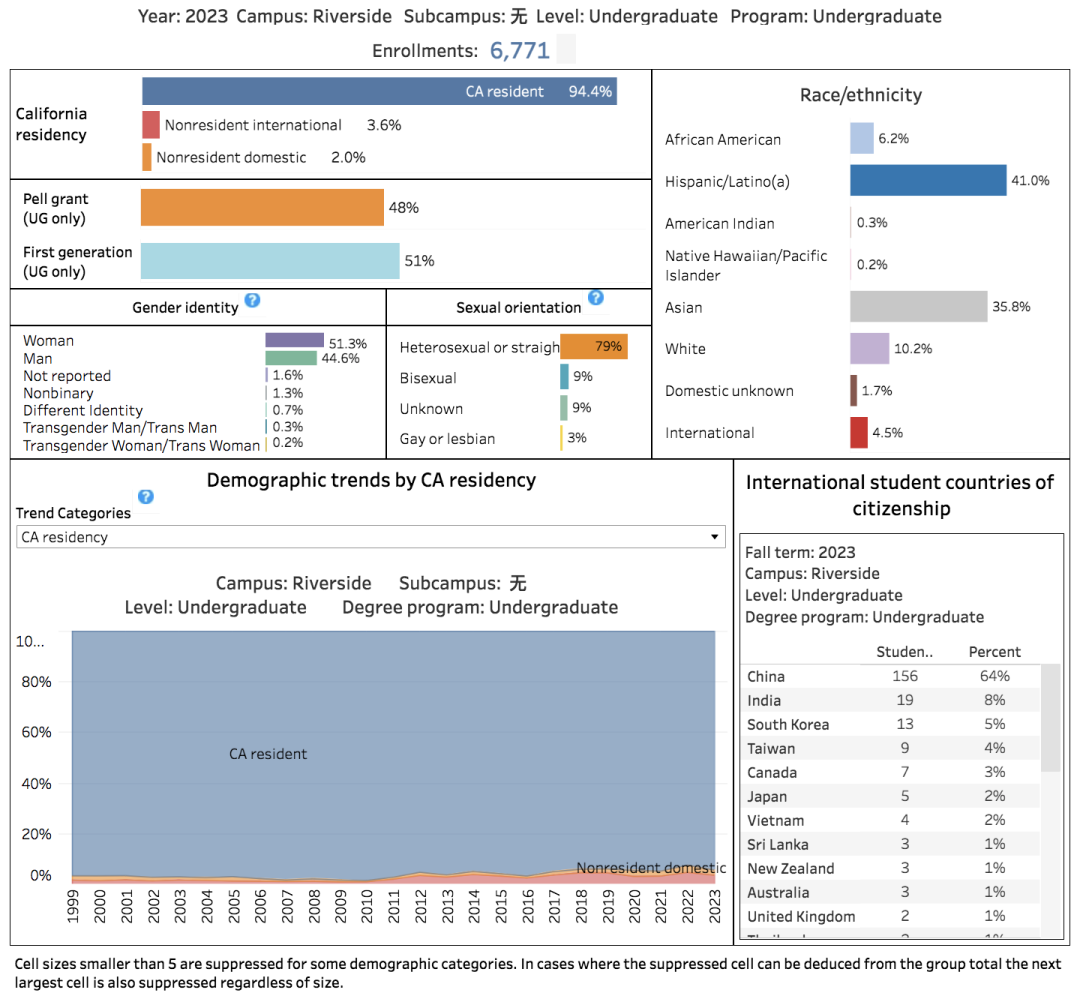Click the Domestic unknown brown bar
Image resolution: width=1080 pixels, height=996 pixels.
(853, 391)
